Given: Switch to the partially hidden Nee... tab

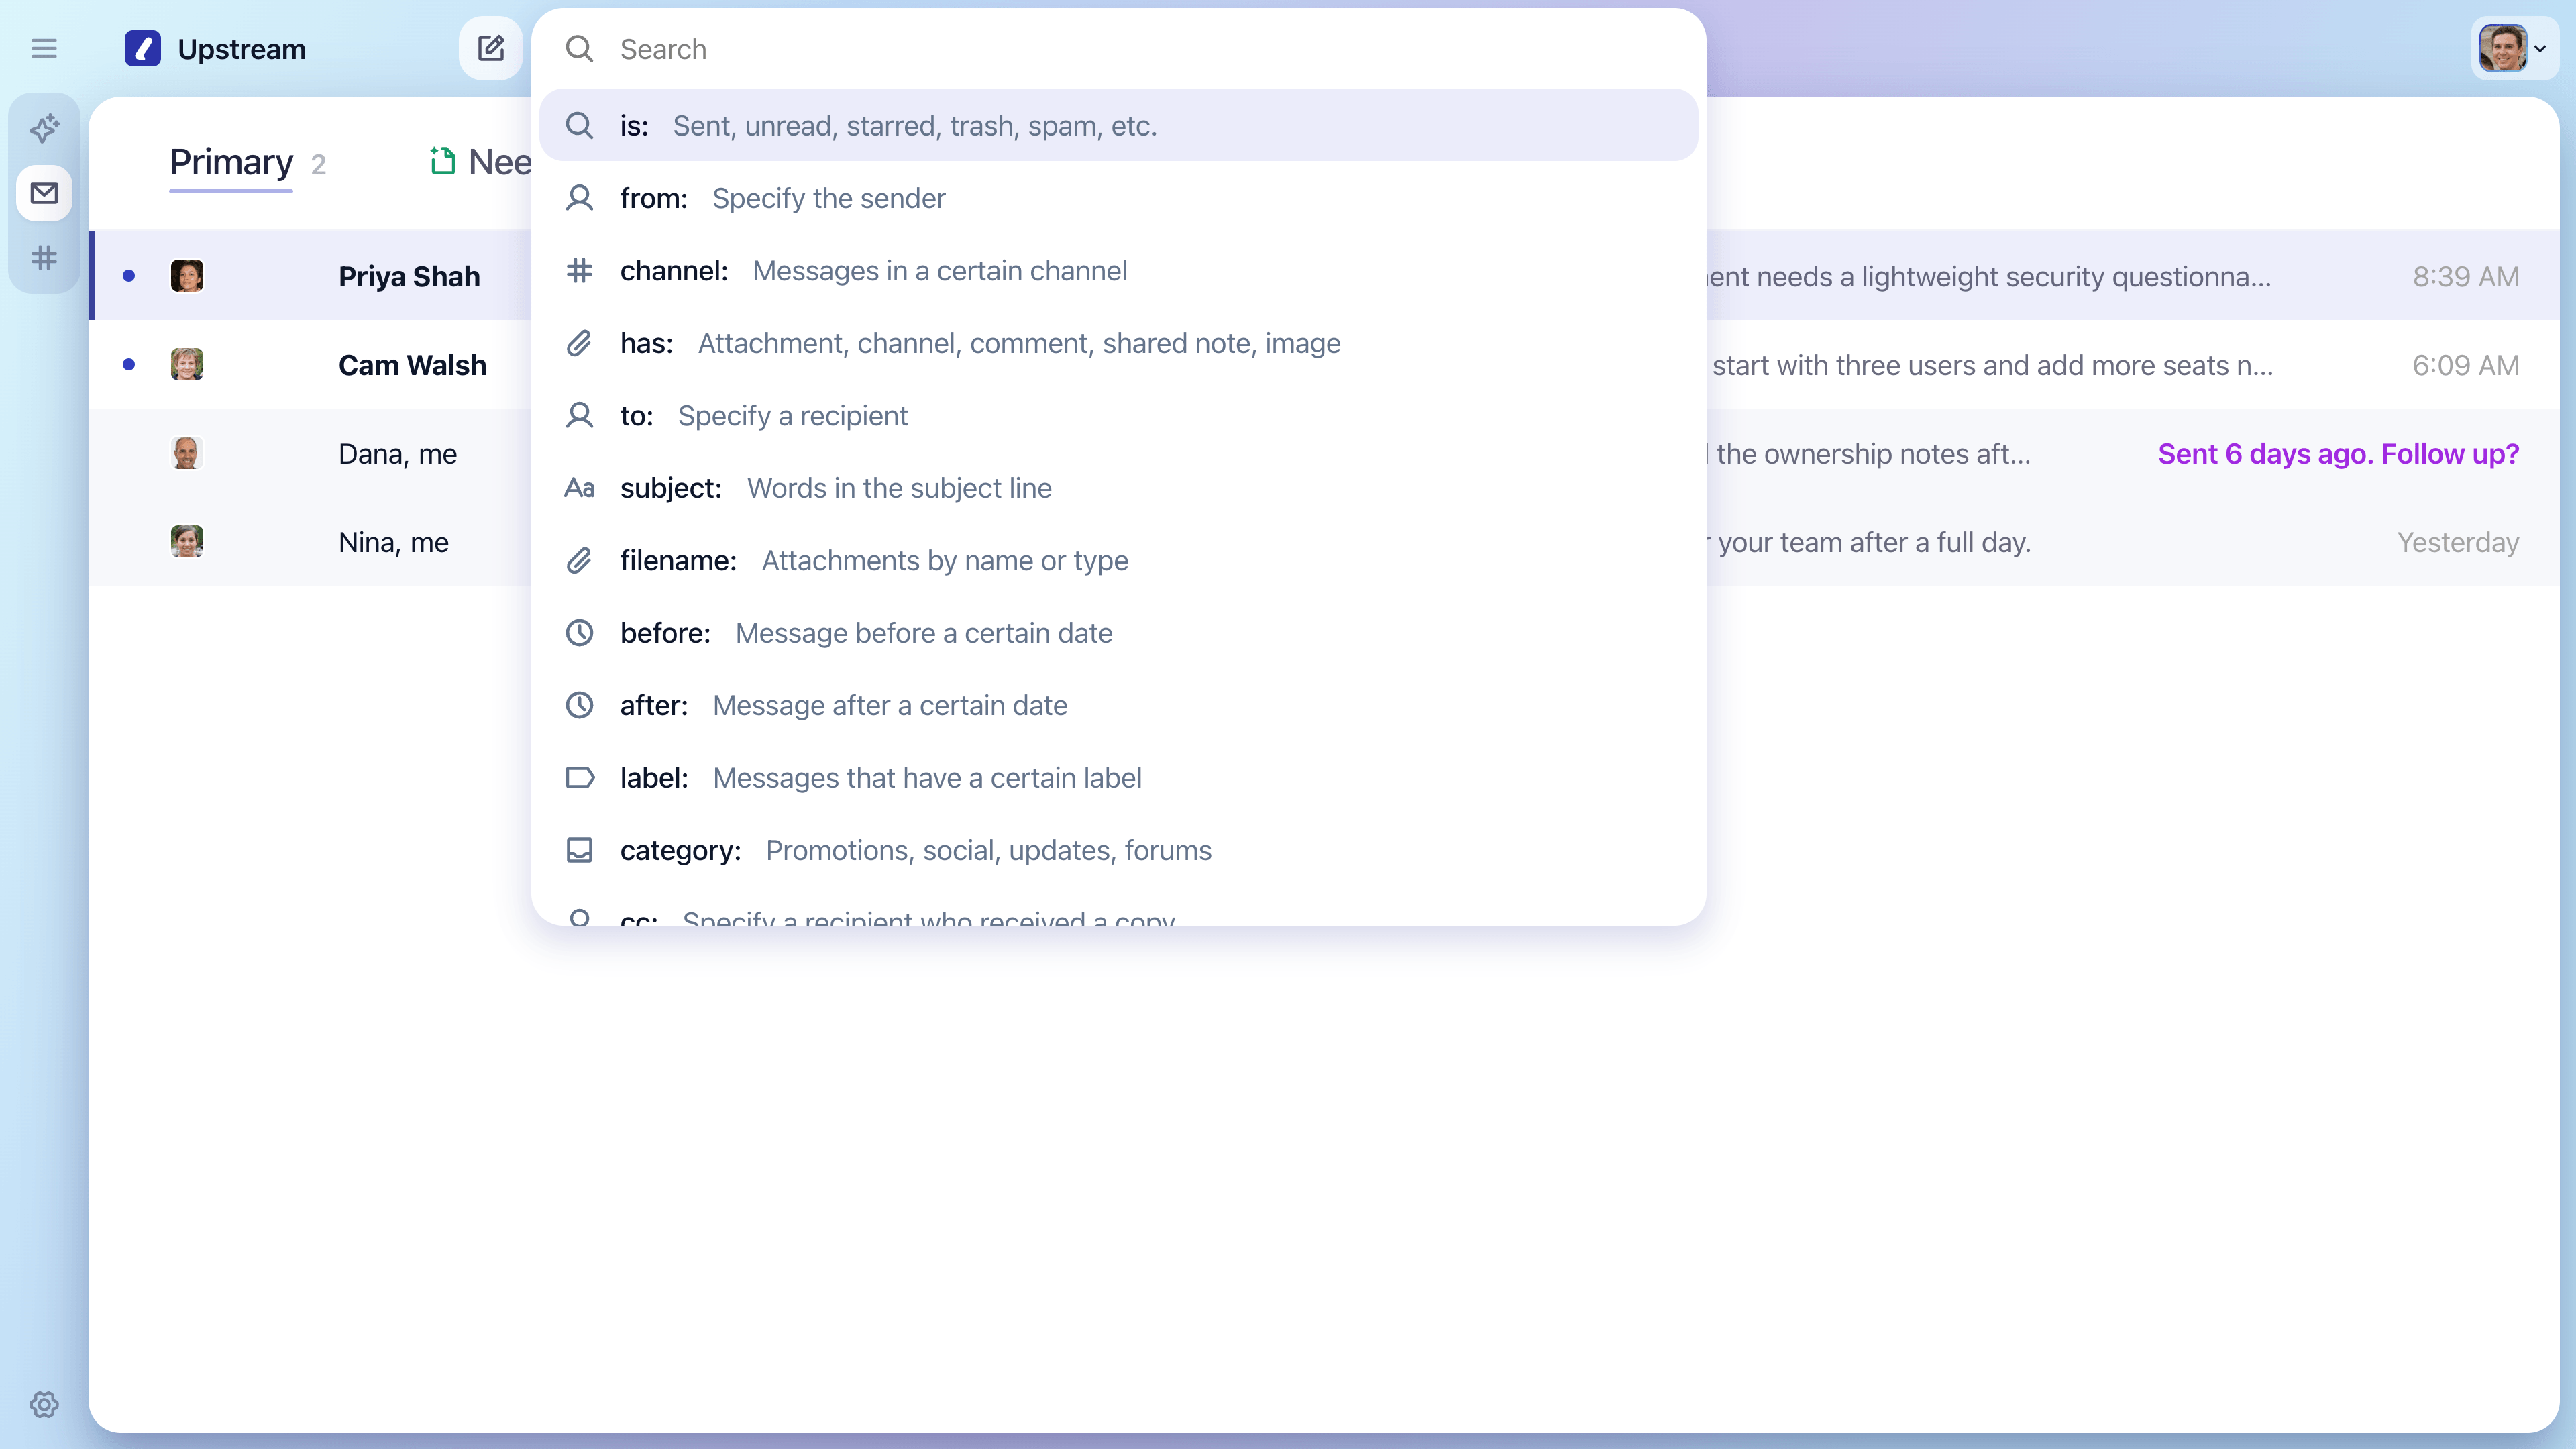Looking at the screenshot, I should coord(481,162).
